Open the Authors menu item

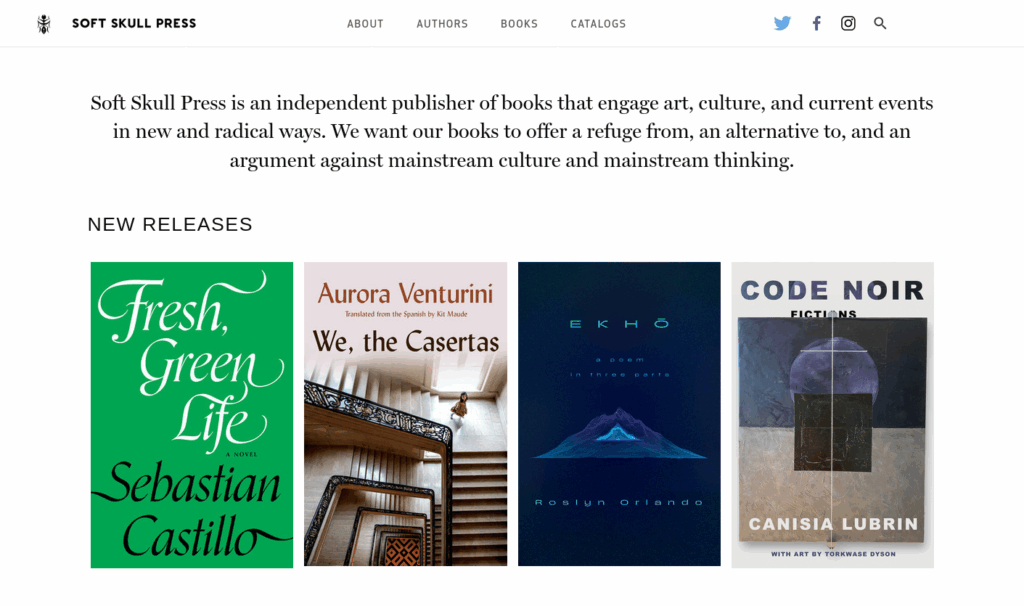[442, 24]
